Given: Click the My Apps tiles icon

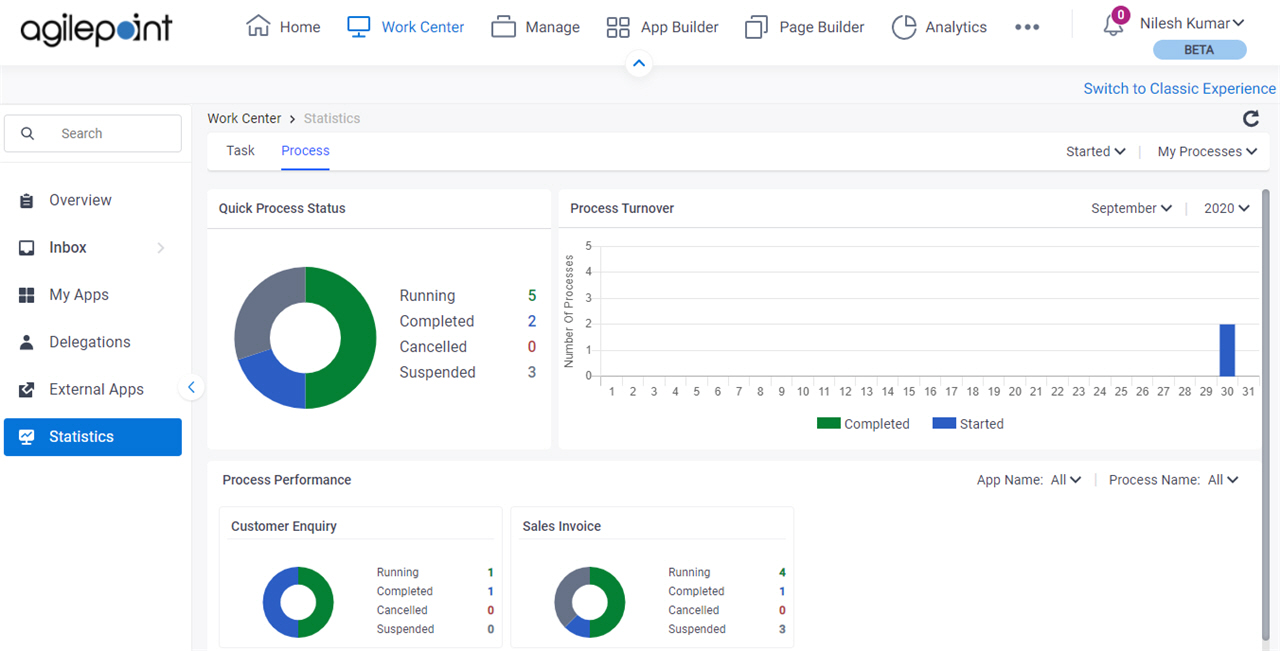Looking at the screenshot, I should click(27, 295).
